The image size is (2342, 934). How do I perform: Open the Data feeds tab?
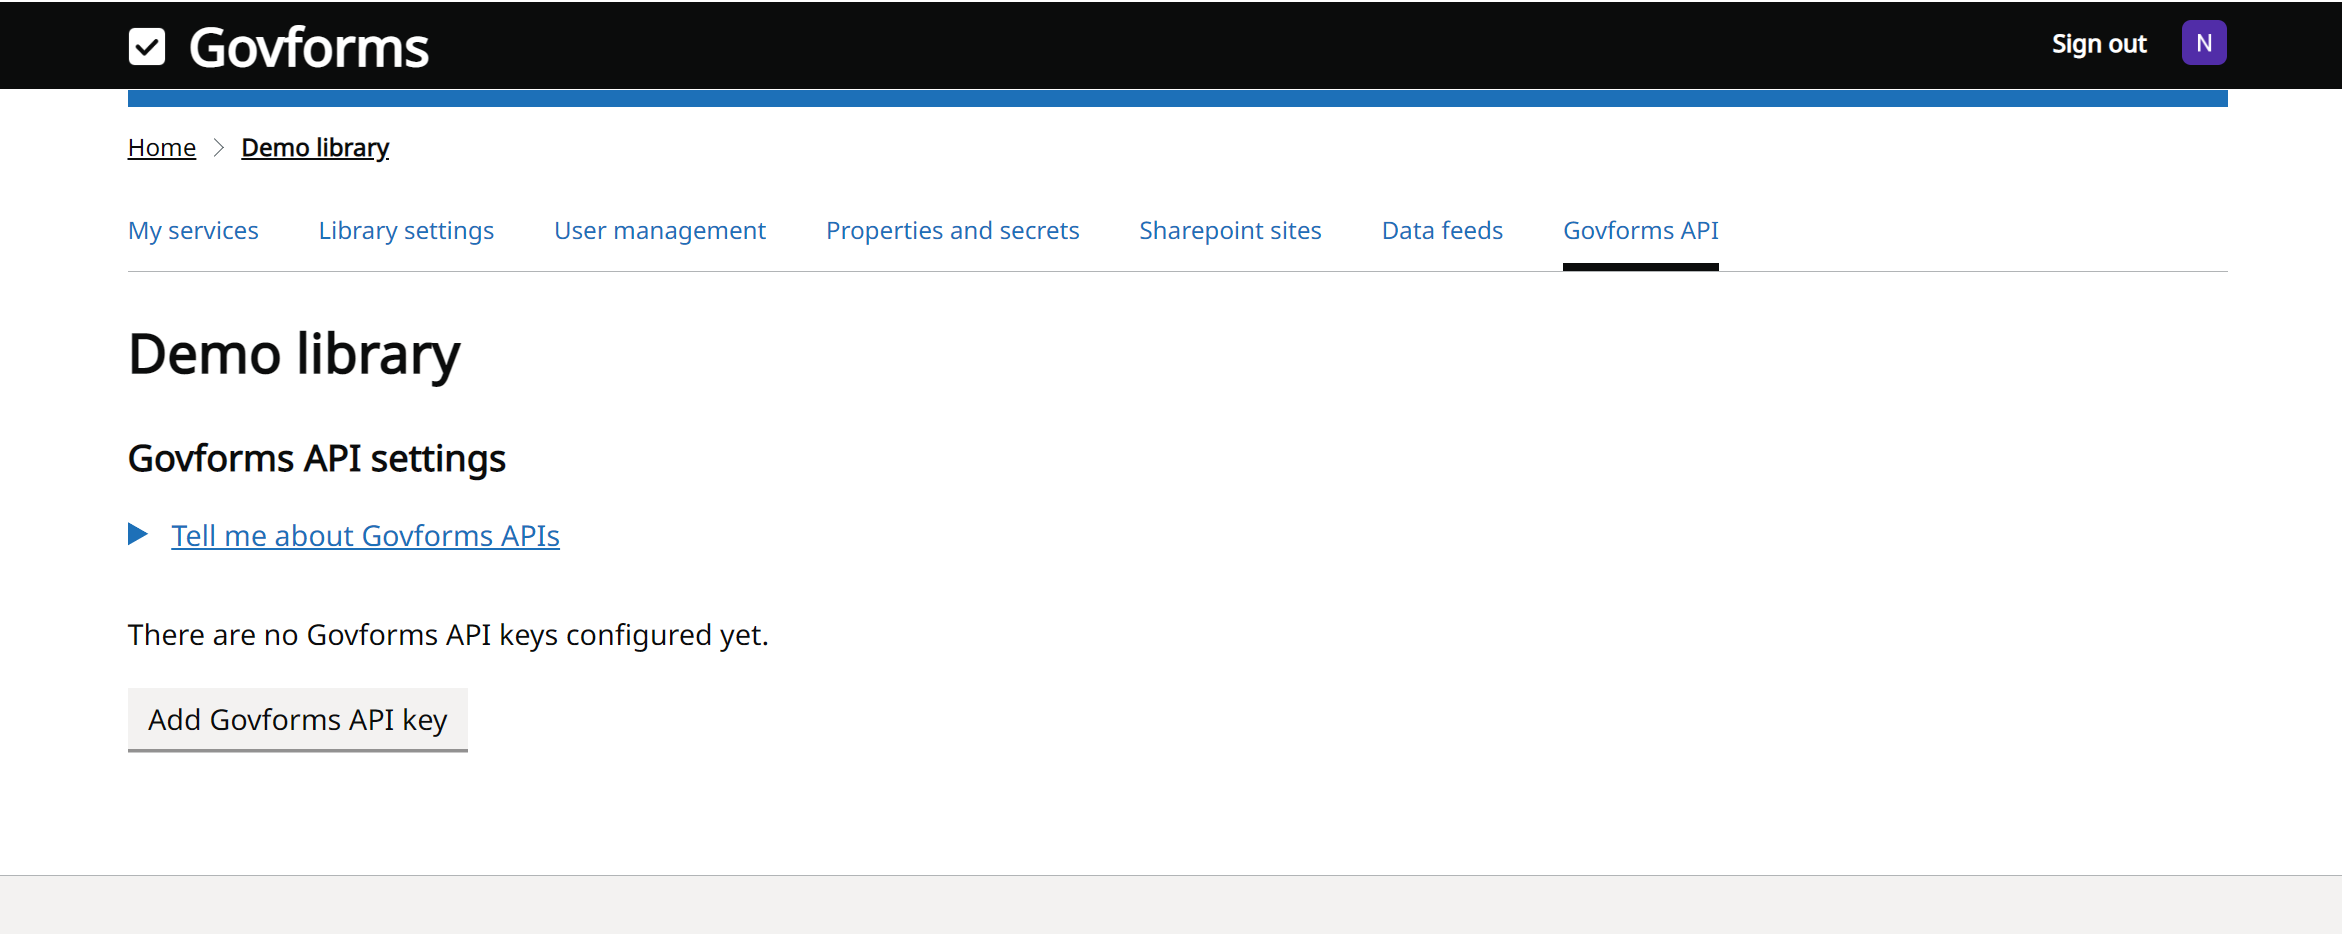pos(1442,231)
